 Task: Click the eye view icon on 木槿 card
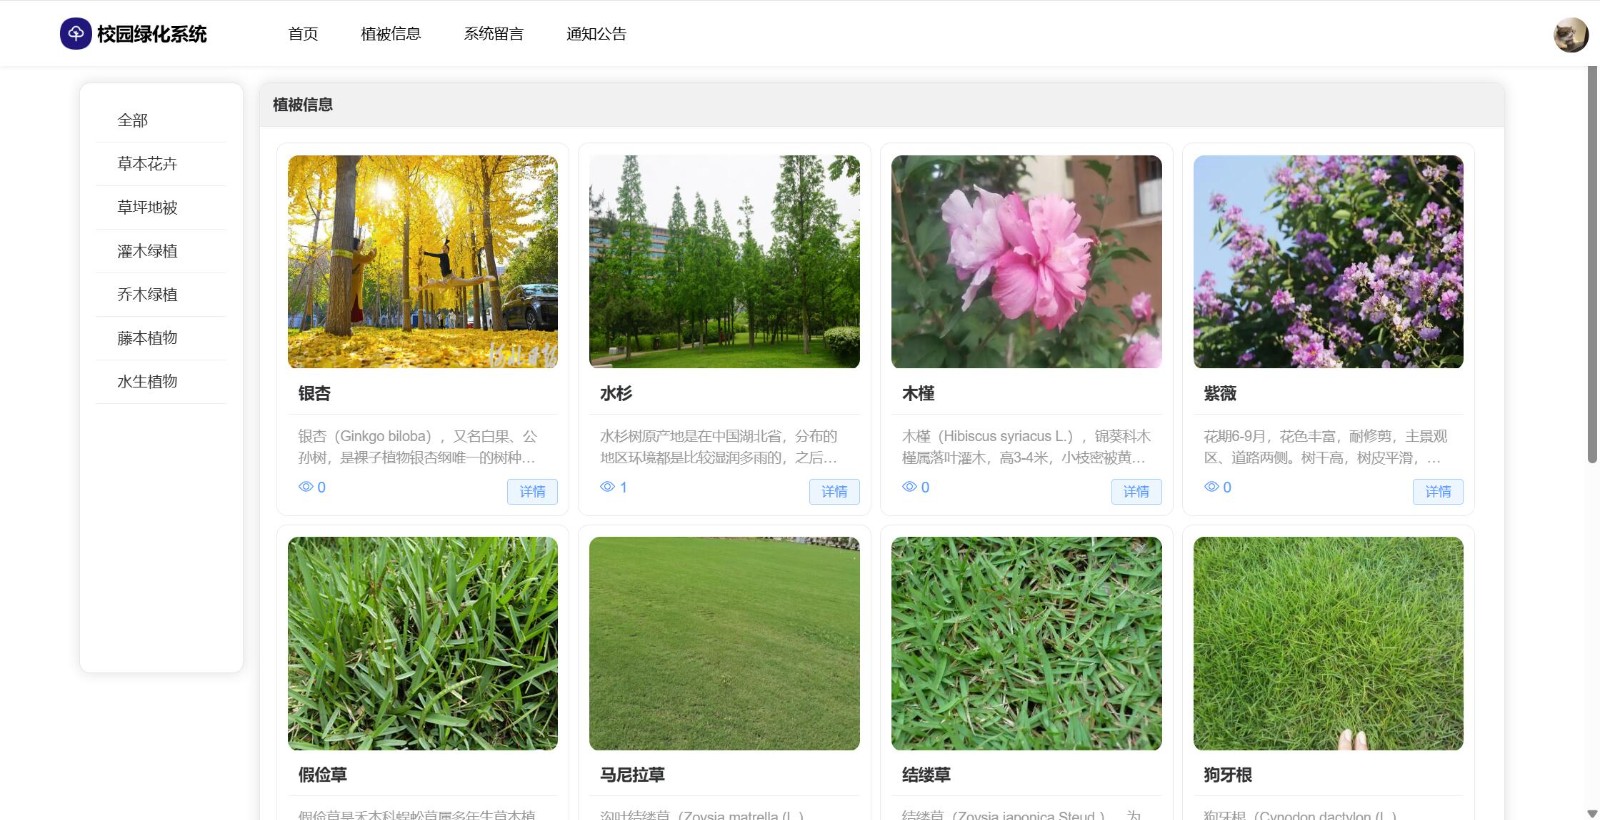click(x=909, y=487)
